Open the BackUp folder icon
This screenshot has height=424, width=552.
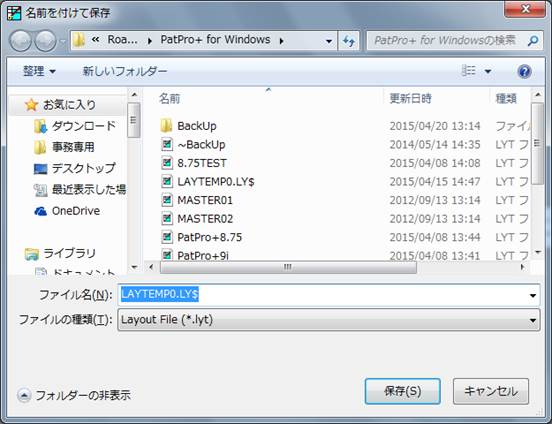166,126
